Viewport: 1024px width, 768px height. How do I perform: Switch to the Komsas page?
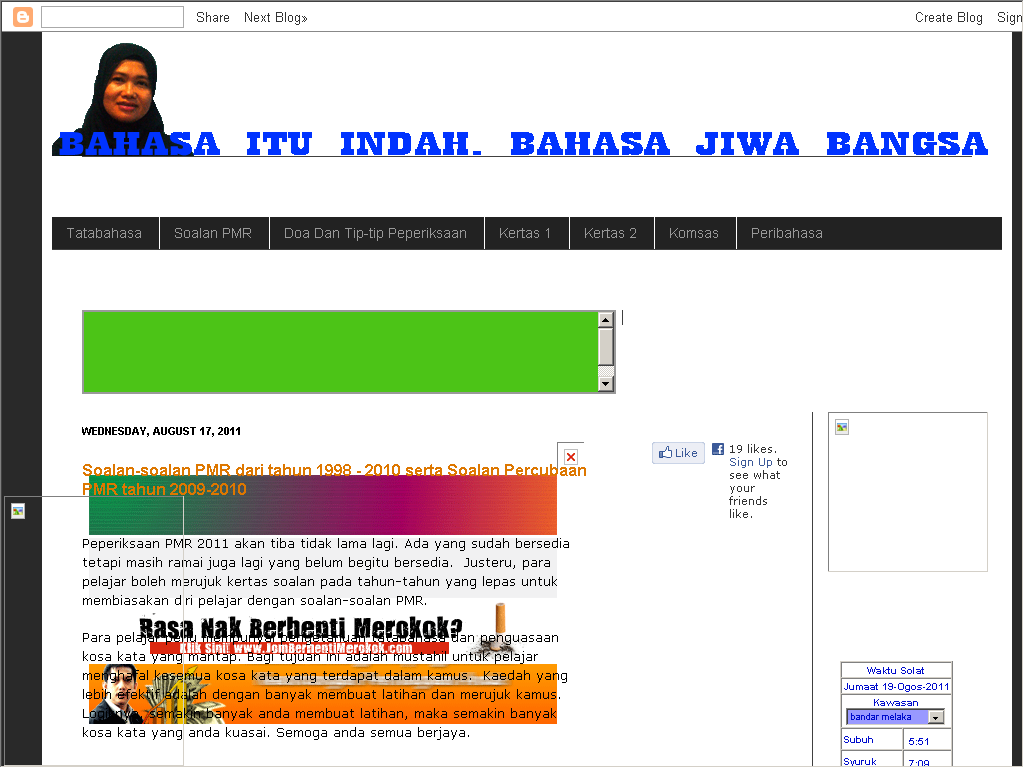[x=694, y=233]
